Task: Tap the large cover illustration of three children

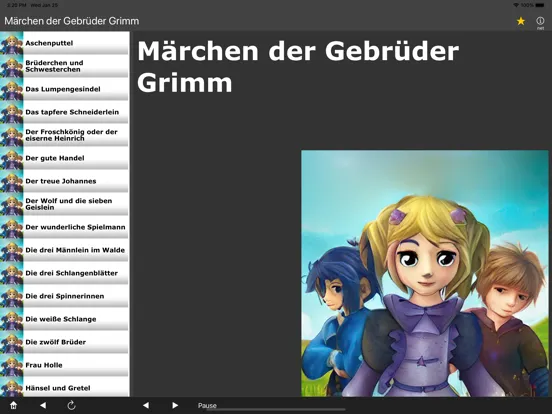Action: (x=425, y=274)
